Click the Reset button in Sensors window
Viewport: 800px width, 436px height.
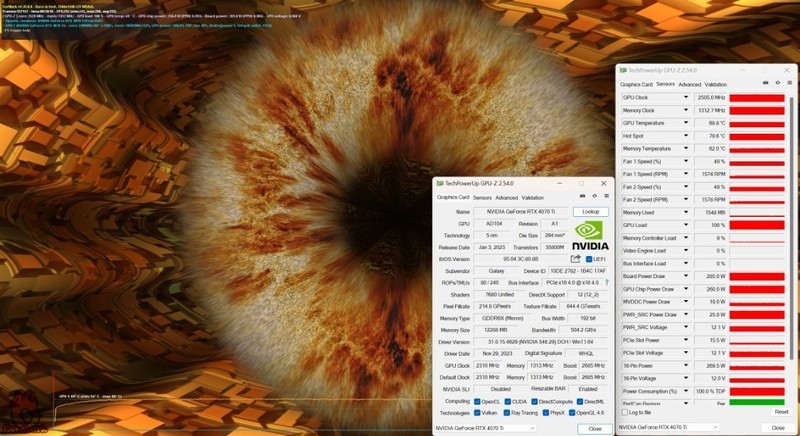click(x=780, y=412)
